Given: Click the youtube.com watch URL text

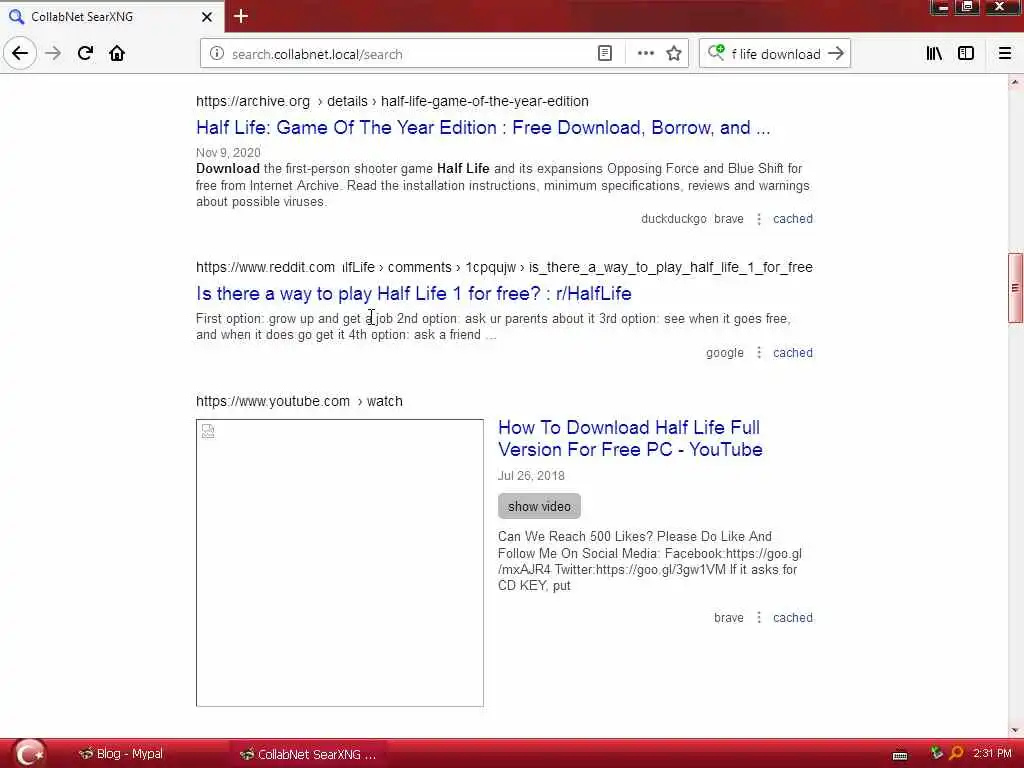Looking at the screenshot, I should [x=299, y=401].
